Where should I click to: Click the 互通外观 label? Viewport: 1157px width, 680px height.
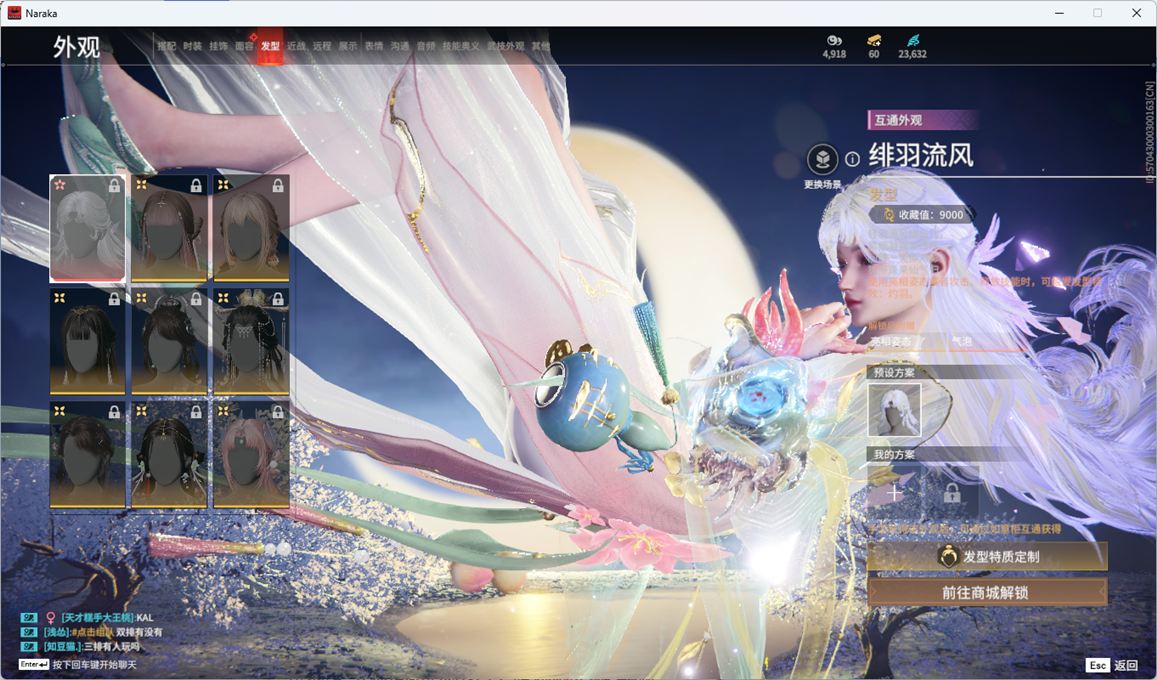click(x=898, y=119)
